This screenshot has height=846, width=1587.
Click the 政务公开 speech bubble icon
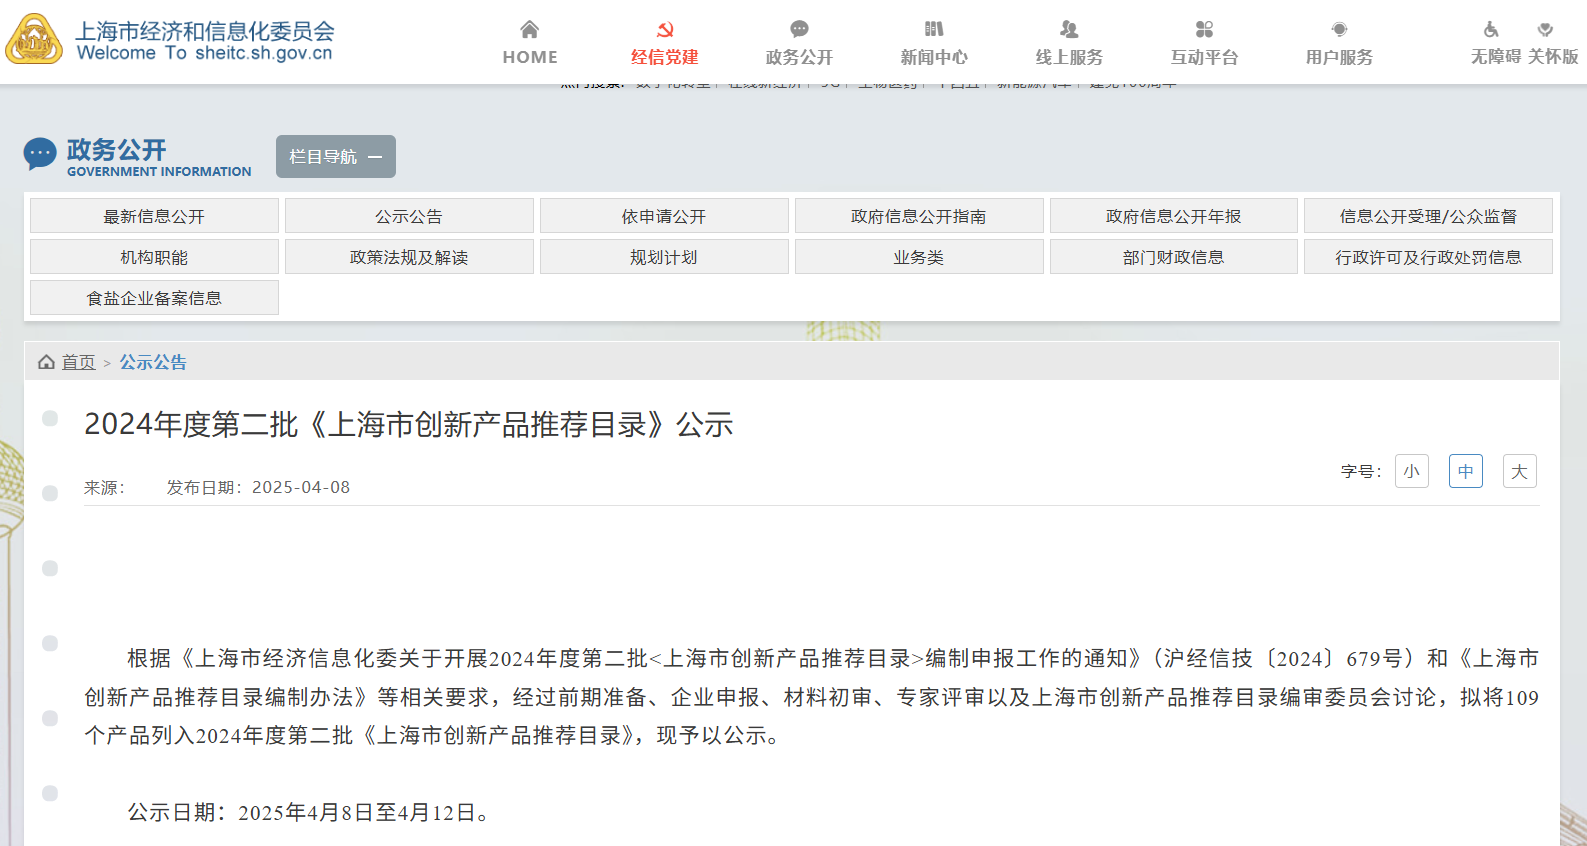point(799,29)
